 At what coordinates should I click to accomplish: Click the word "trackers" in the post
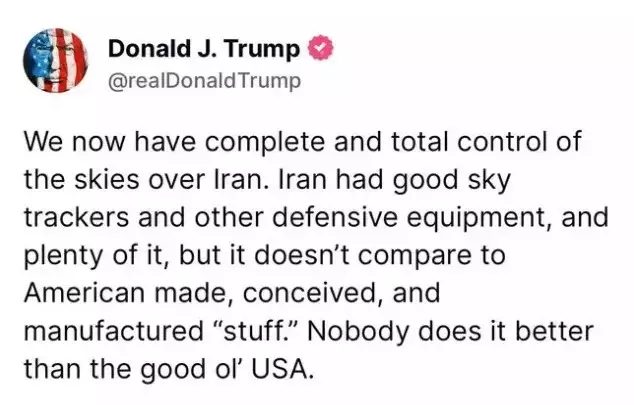[76, 217]
